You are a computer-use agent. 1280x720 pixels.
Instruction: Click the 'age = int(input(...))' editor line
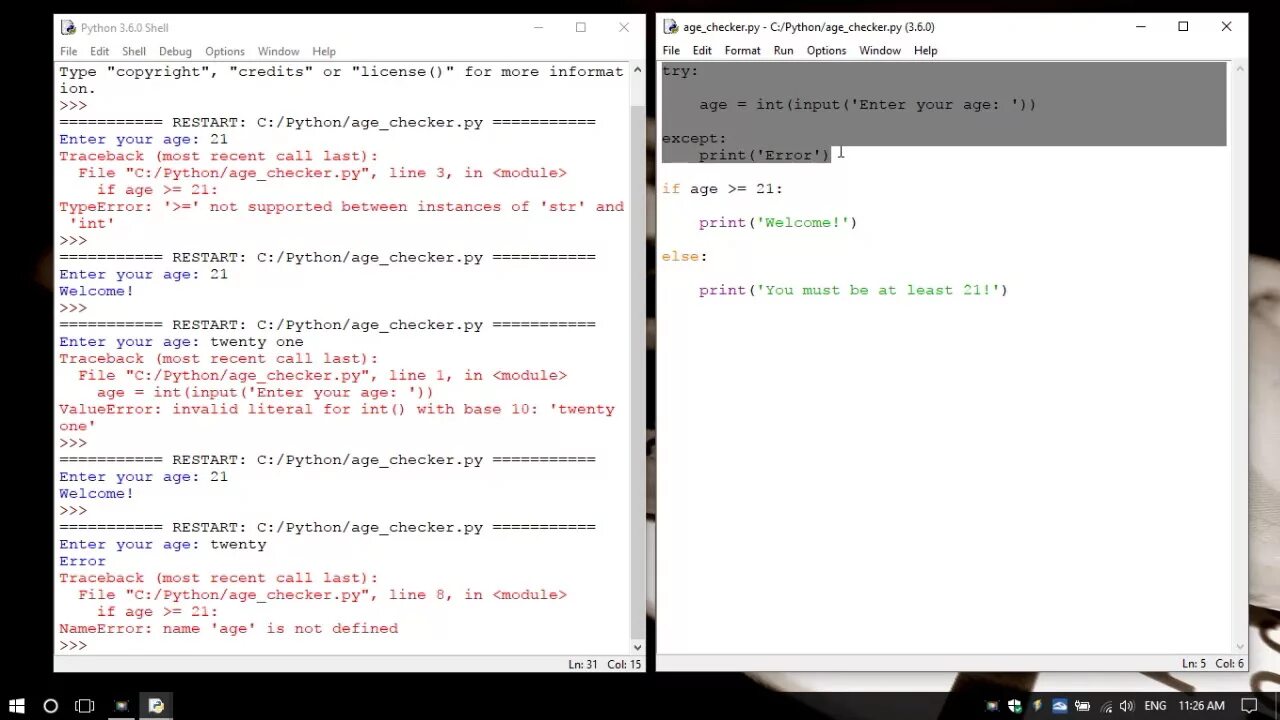coord(867,104)
